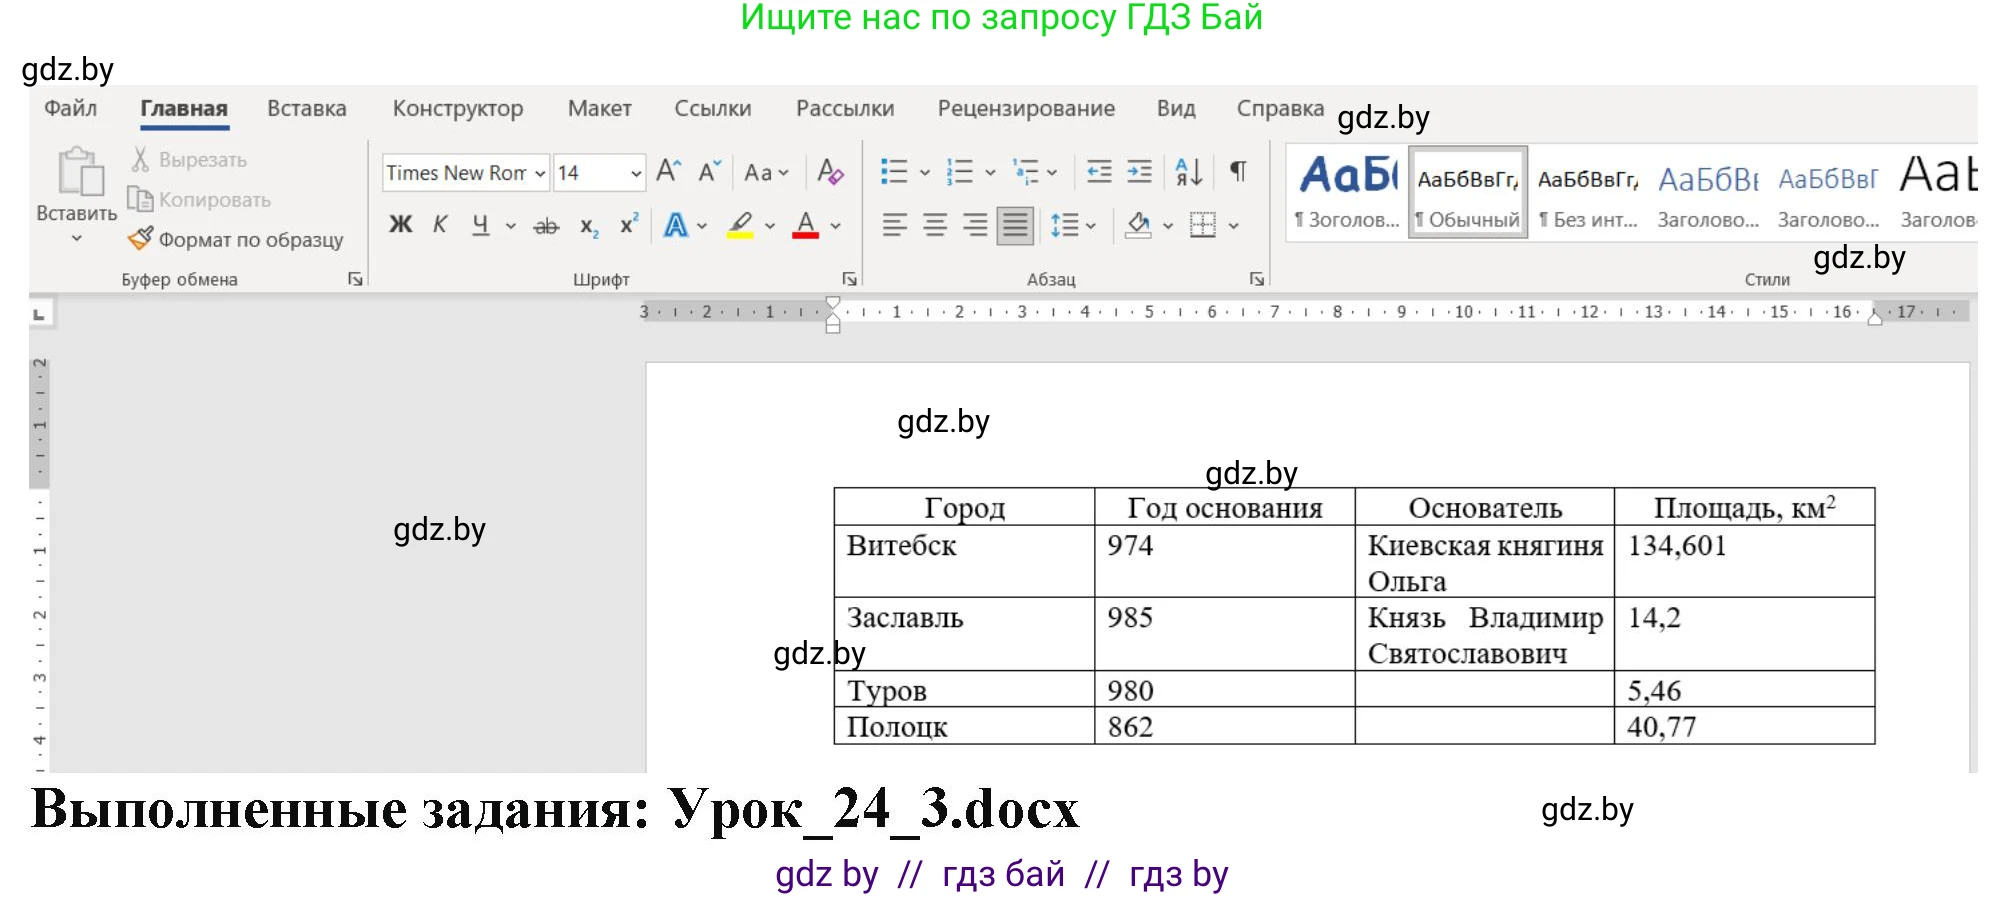
Task: Click the borders icon
Action: pyautogui.click(x=1203, y=225)
